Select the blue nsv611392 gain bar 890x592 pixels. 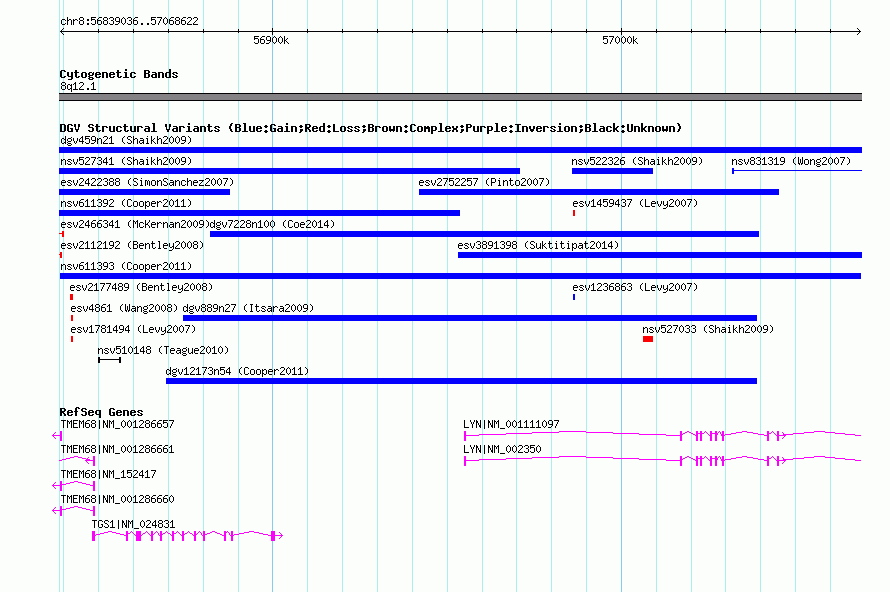[x=259, y=213]
